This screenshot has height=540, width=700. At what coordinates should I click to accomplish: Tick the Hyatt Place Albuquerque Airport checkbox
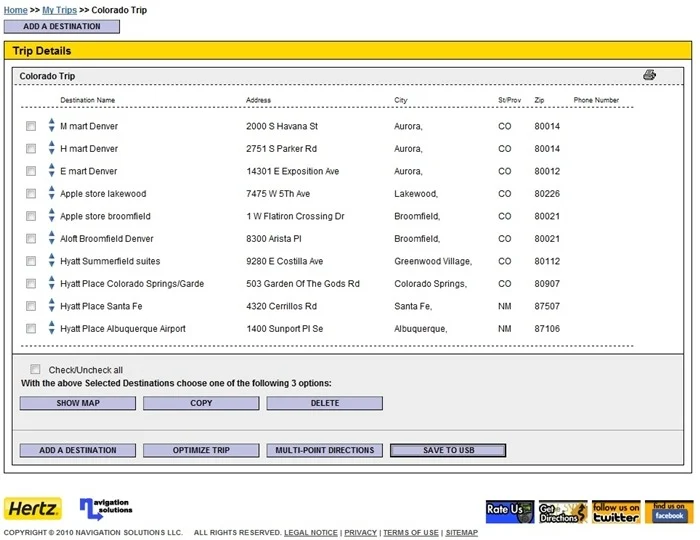click(31, 328)
